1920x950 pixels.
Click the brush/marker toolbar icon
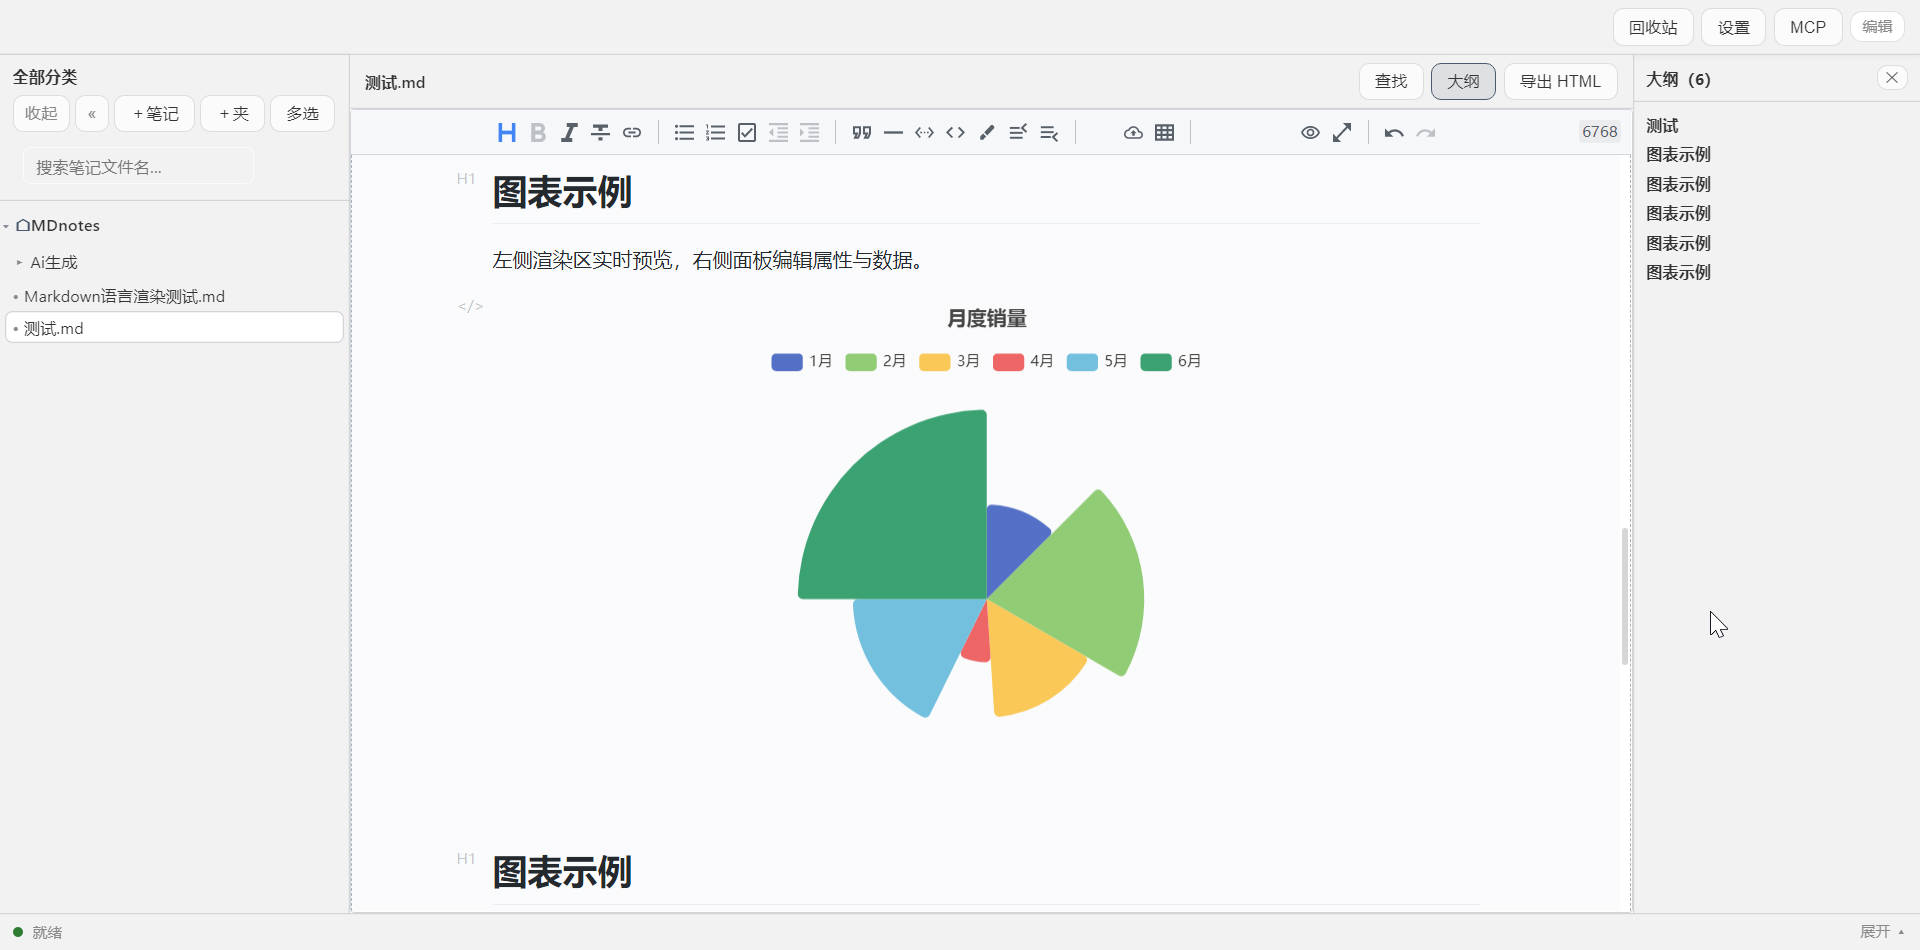tap(987, 132)
